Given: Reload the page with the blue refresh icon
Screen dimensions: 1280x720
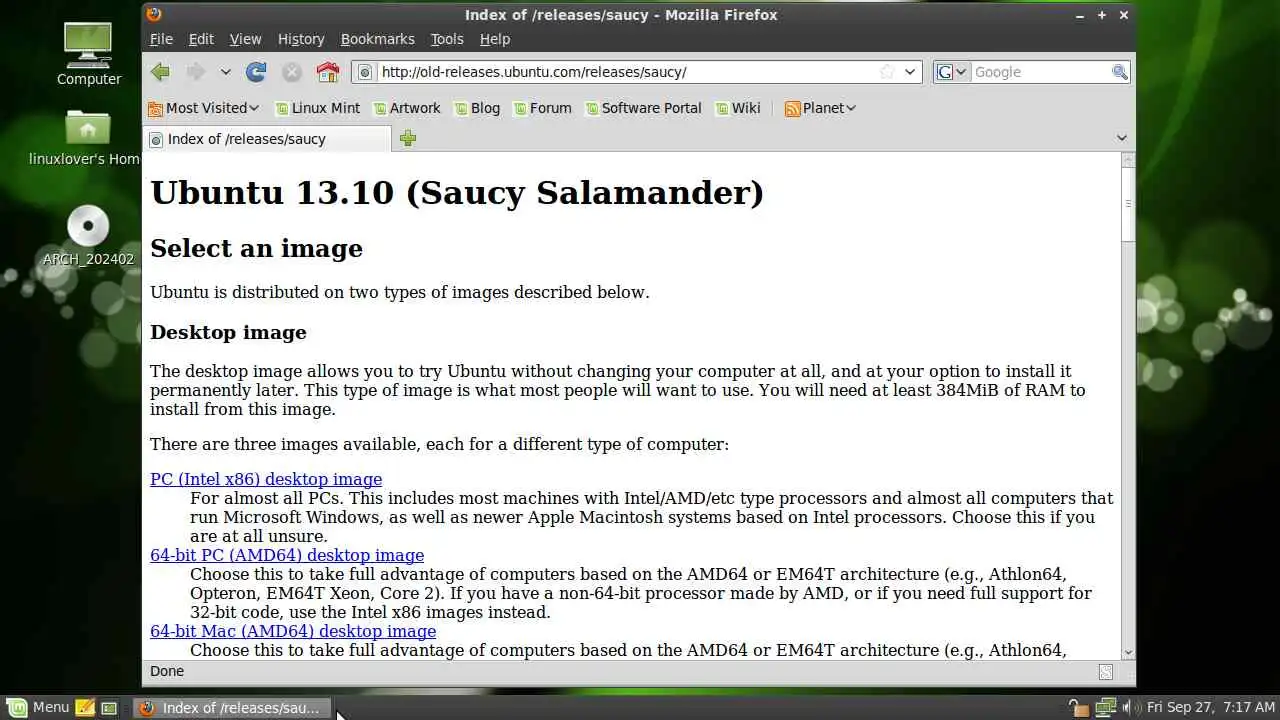Looking at the screenshot, I should click(256, 72).
